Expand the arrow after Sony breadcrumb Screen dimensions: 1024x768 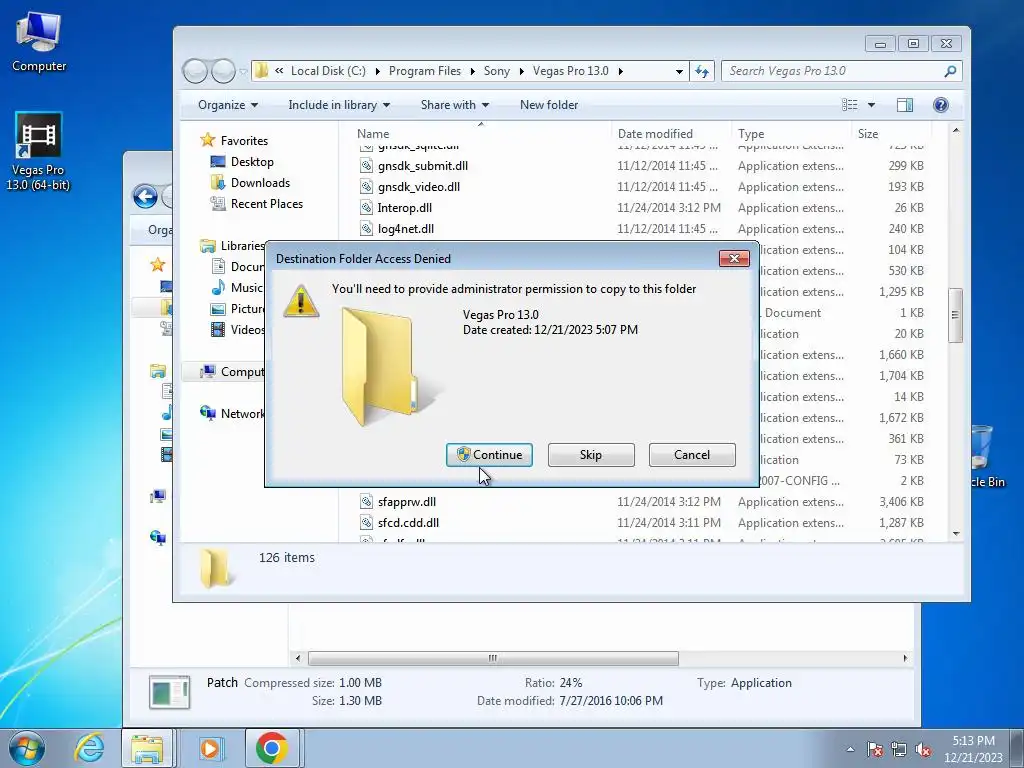coord(522,71)
